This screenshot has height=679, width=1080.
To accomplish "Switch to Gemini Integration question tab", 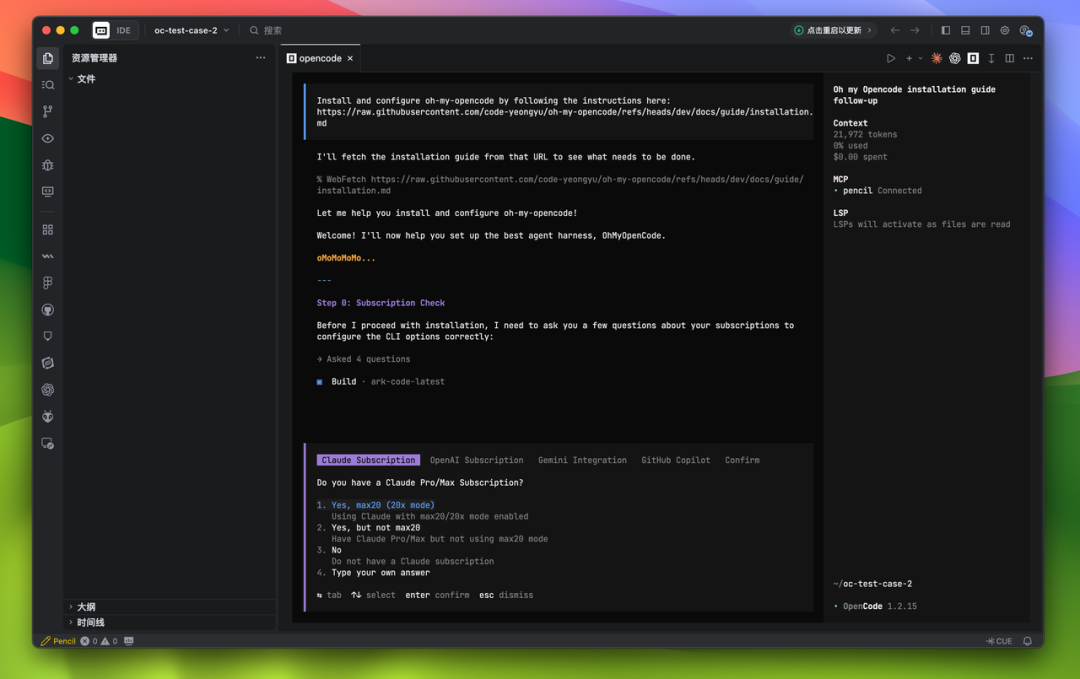I will (582, 460).
